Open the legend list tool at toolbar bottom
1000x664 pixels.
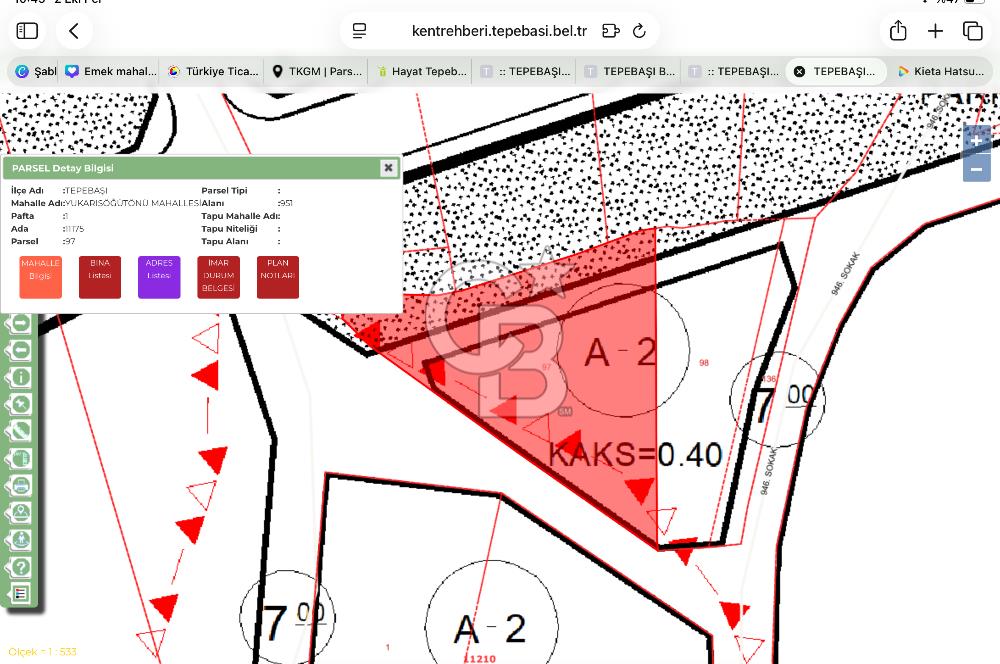point(20,594)
